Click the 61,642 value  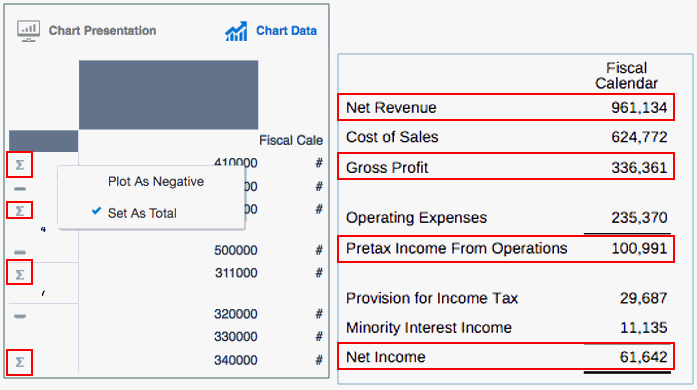point(643,357)
